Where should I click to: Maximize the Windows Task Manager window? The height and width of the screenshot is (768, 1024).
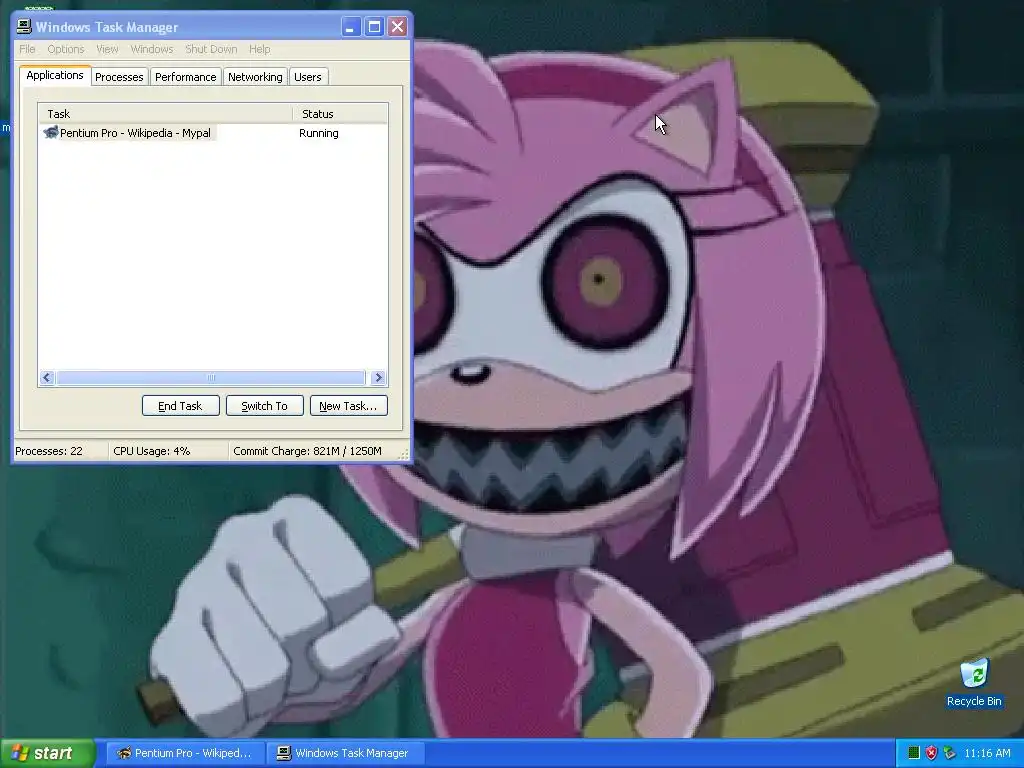374,27
